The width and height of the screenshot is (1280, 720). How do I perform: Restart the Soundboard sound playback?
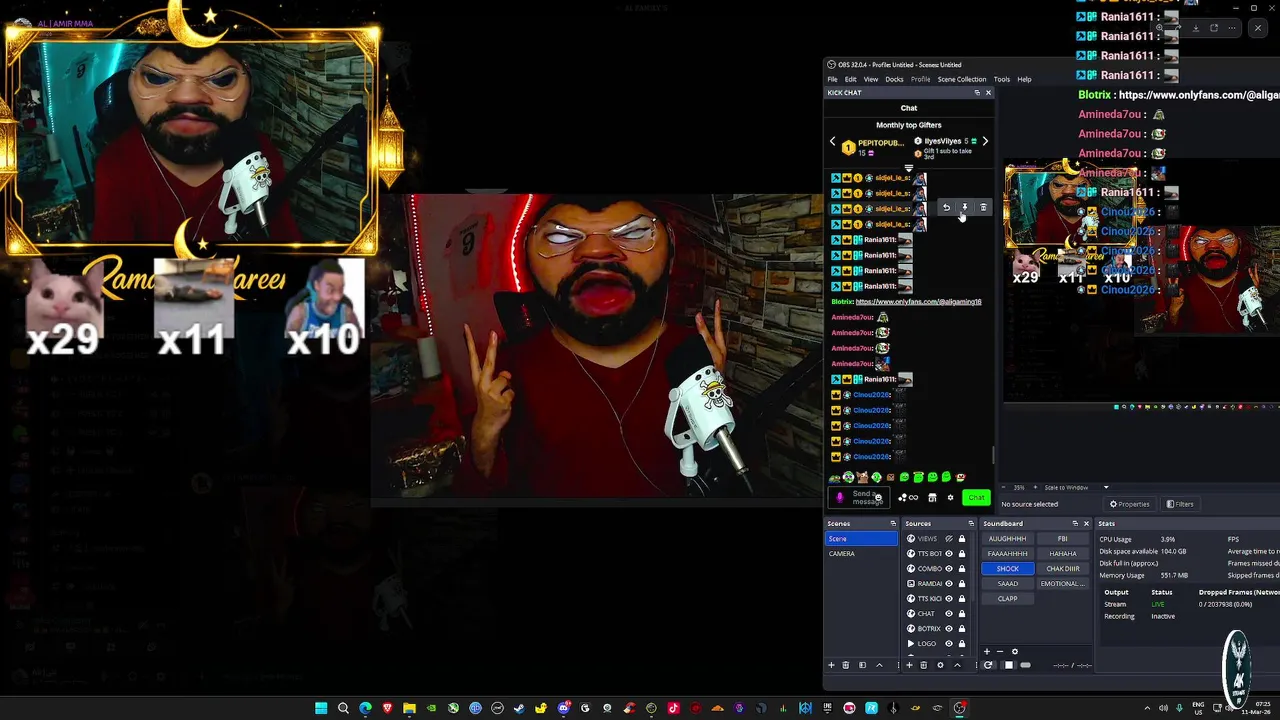click(988, 665)
